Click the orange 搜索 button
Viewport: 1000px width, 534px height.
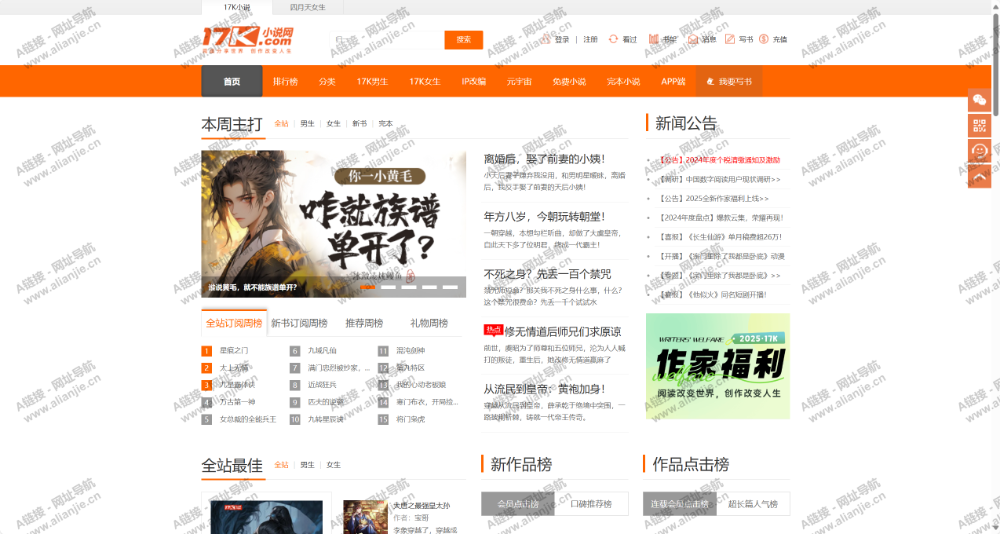(x=464, y=40)
